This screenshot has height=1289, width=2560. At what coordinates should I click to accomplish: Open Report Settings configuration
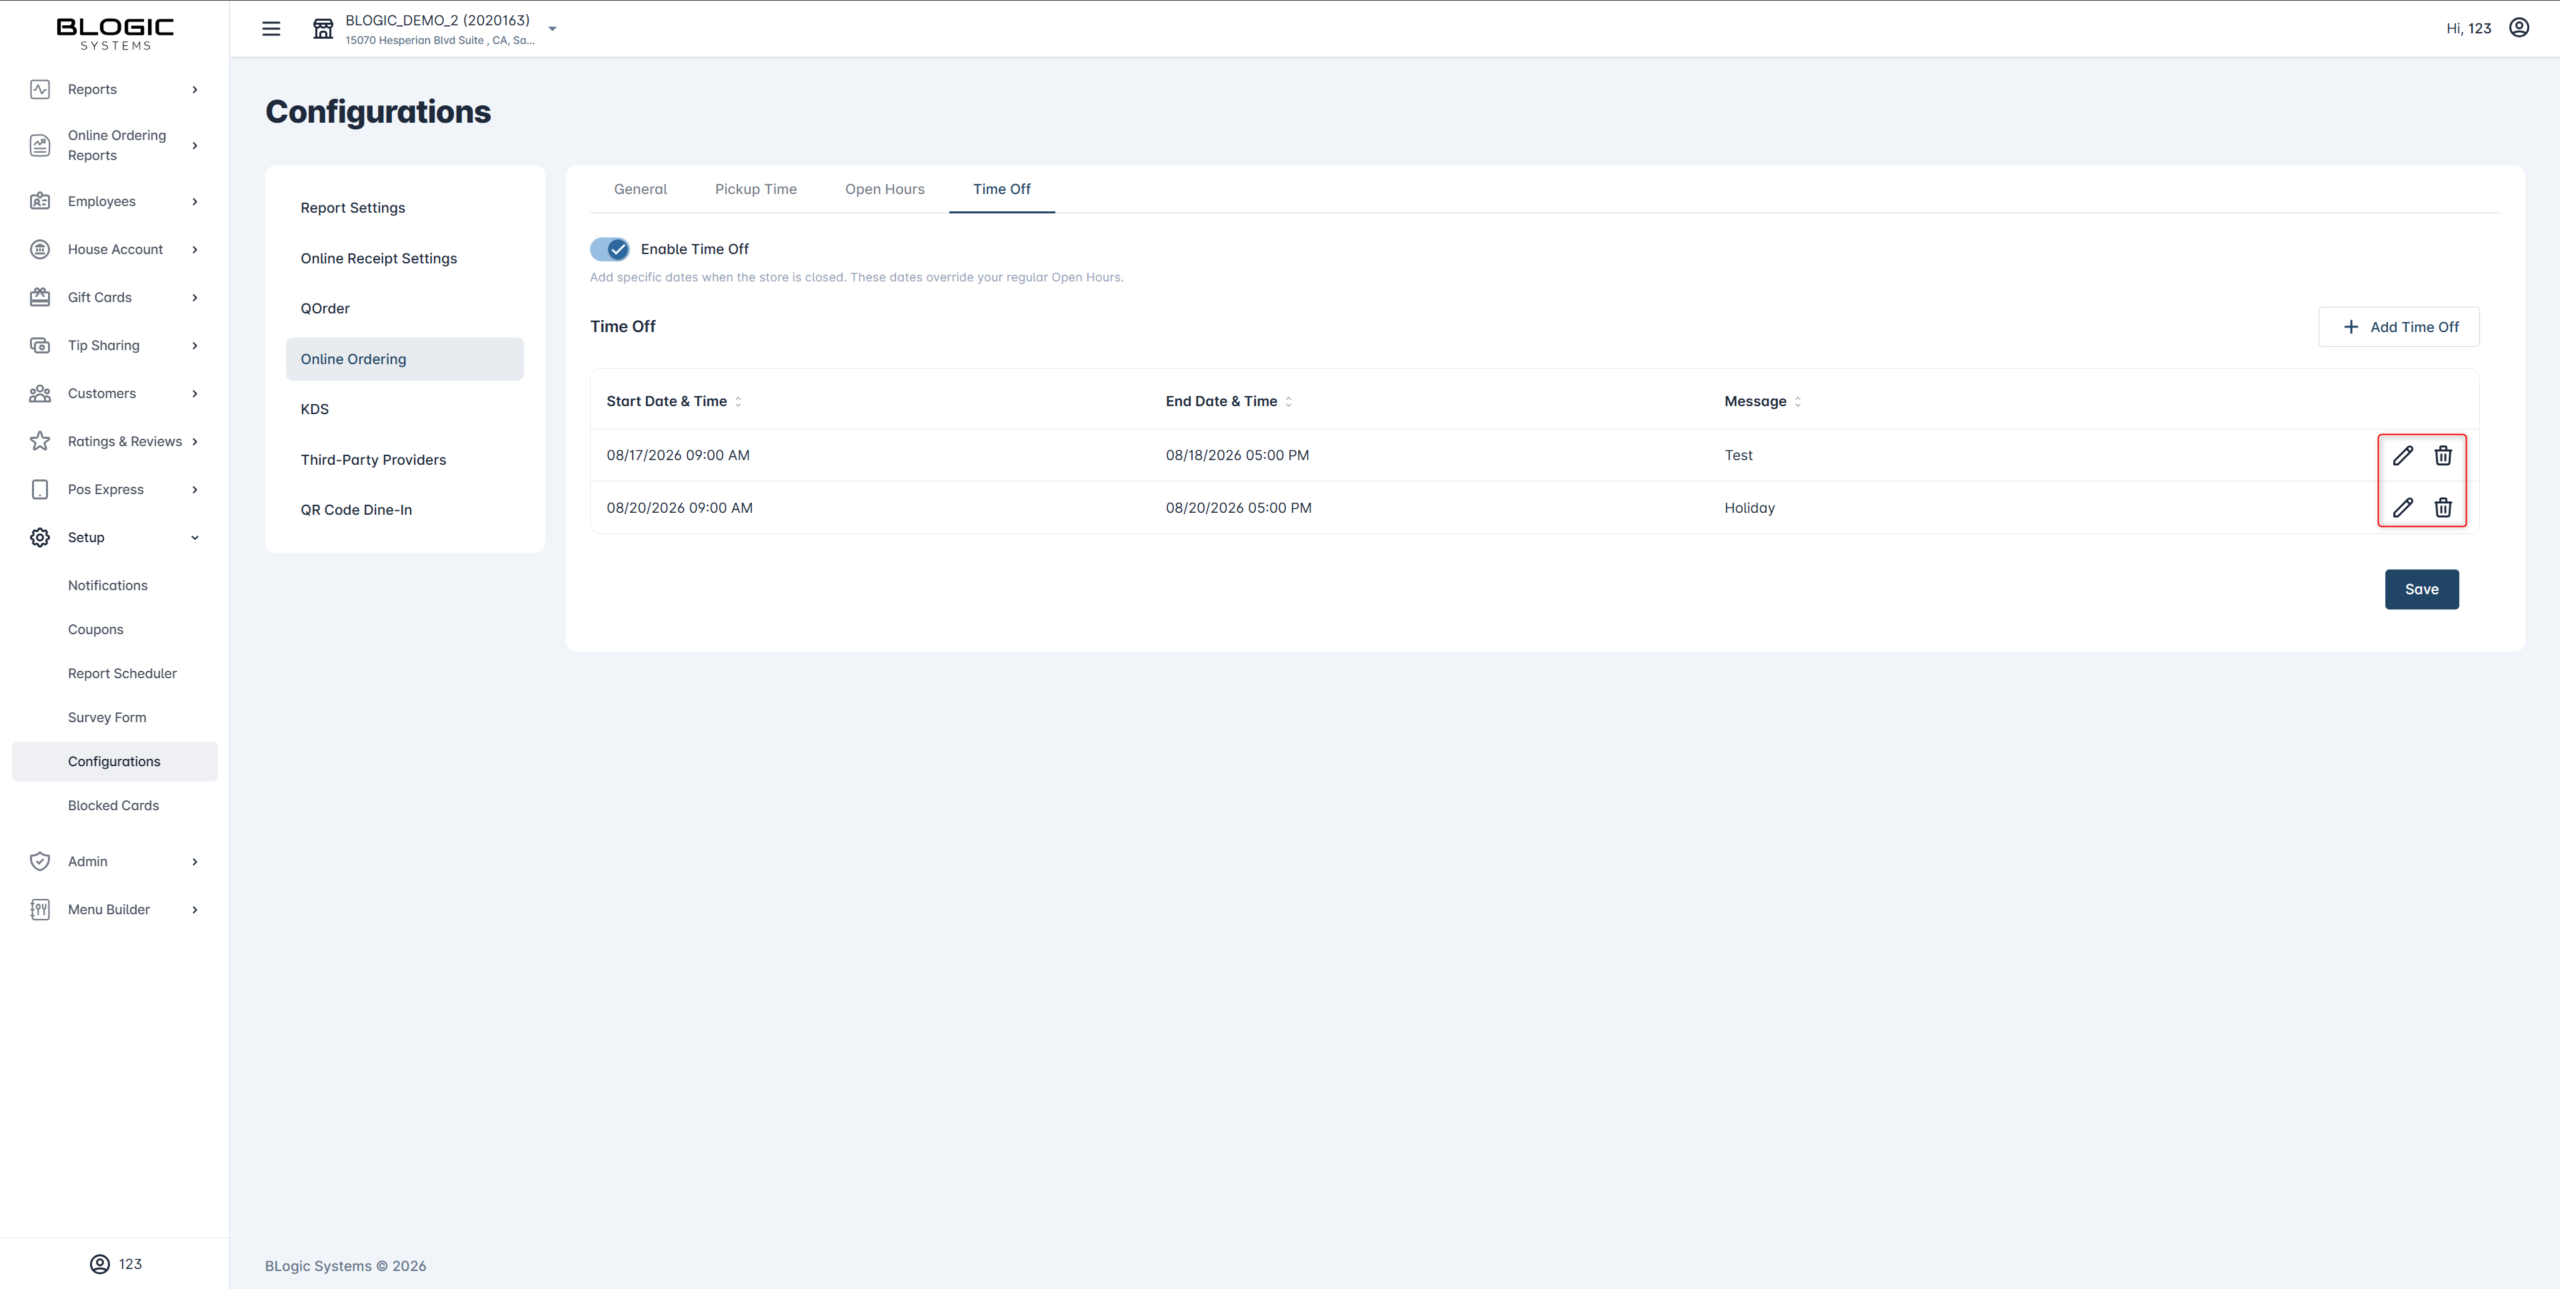coord(404,208)
